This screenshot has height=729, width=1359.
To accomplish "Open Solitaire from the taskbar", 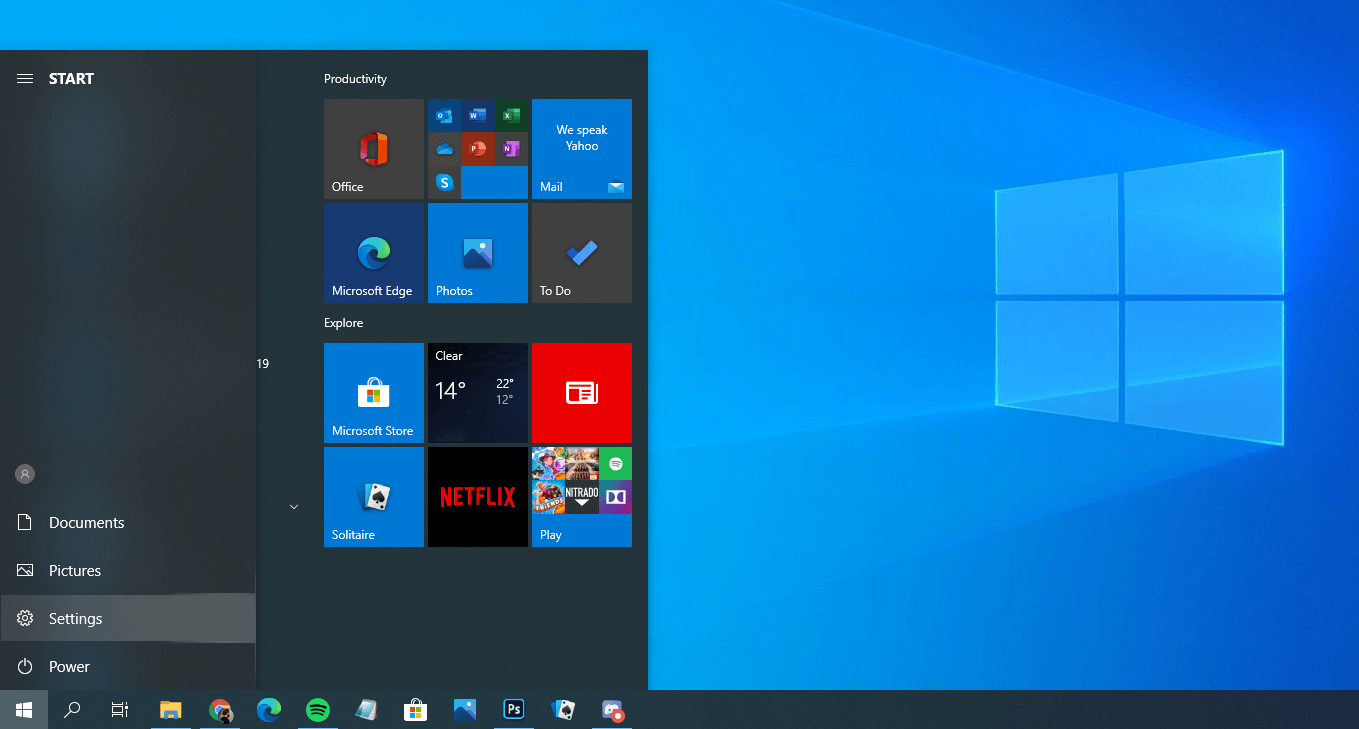I will 563,710.
